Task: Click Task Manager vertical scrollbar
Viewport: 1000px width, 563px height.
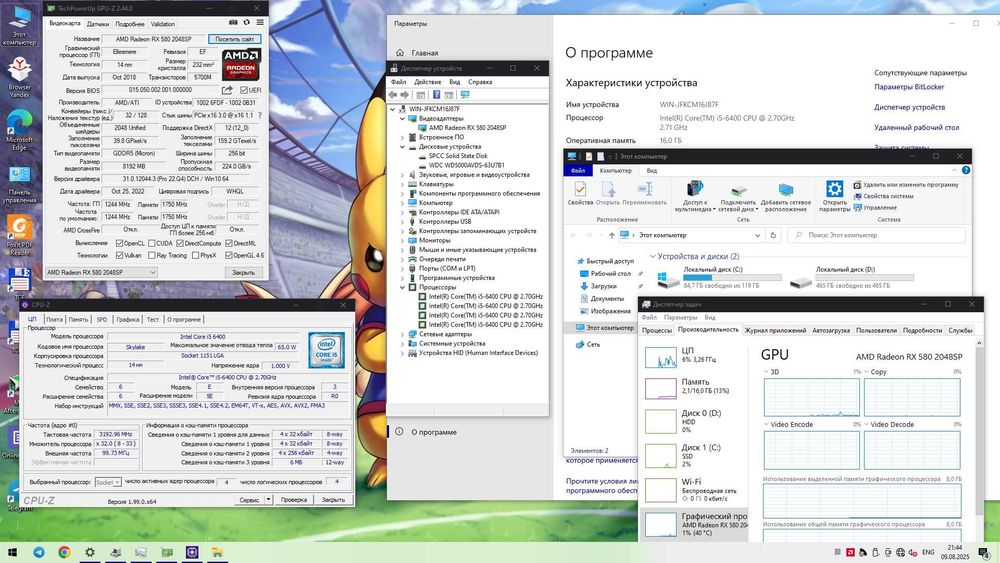Action: pos(979,440)
